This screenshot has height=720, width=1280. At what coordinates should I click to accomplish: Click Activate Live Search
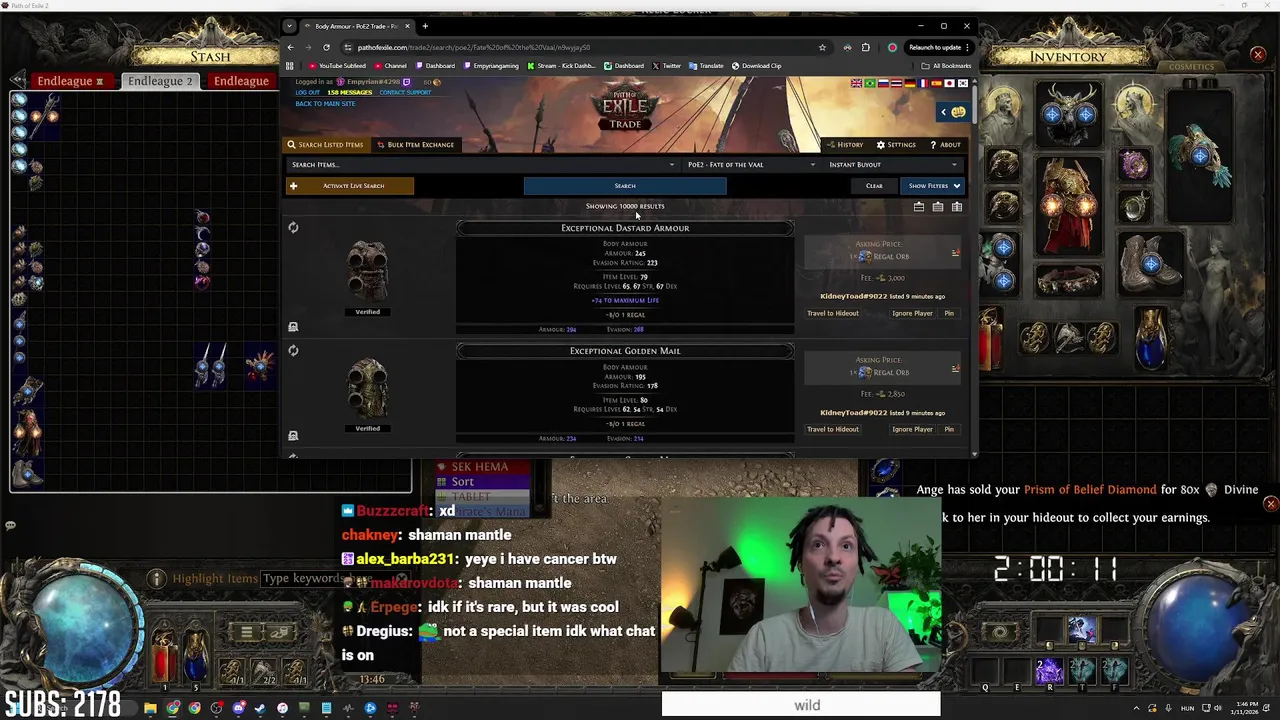pyautogui.click(x=350, y=186)
